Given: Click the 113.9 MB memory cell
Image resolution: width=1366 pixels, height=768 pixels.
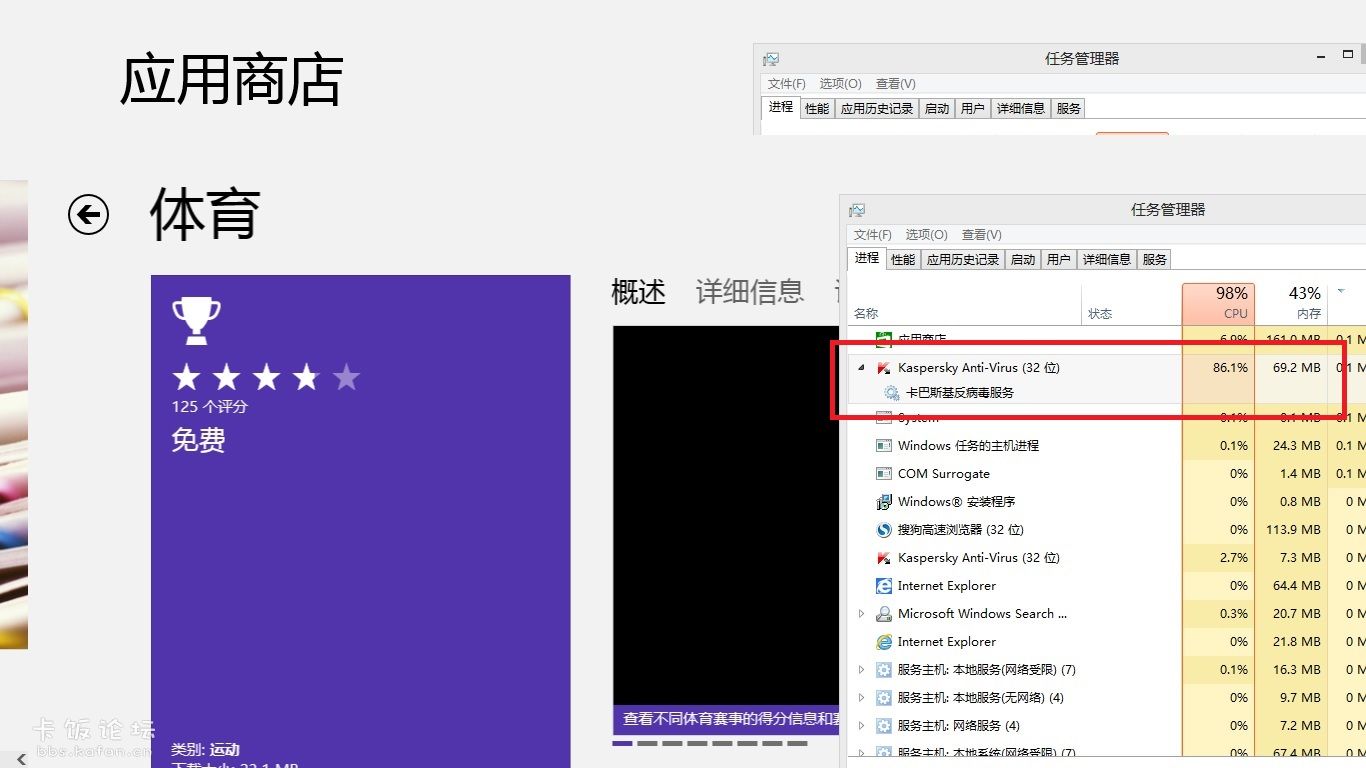Looking at the screenshot, I should point(1292,530).
